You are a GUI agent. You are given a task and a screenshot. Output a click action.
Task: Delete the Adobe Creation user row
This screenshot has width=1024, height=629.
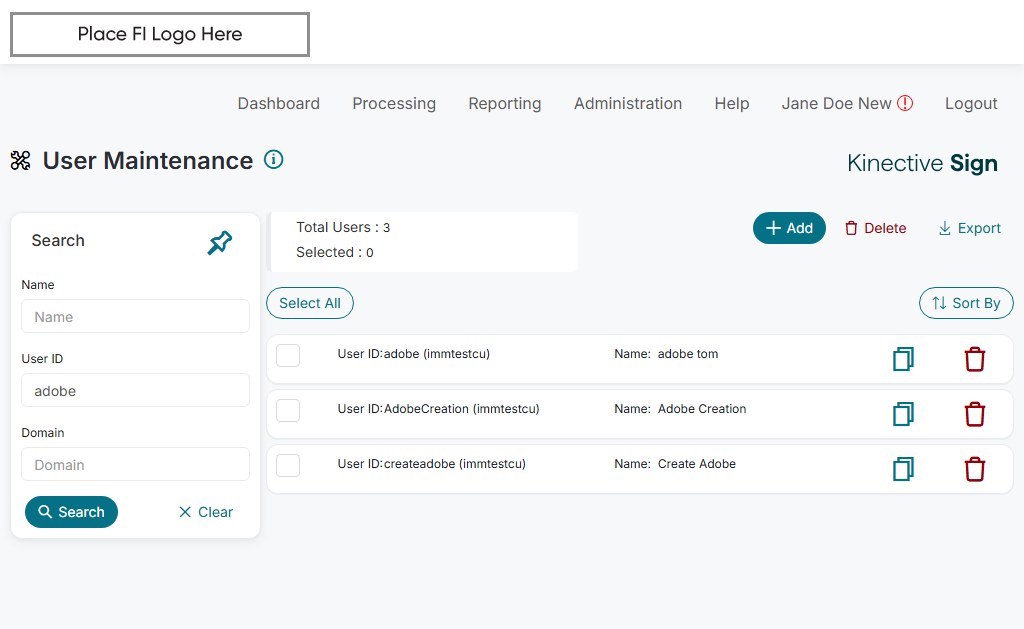tap(975, 414)
